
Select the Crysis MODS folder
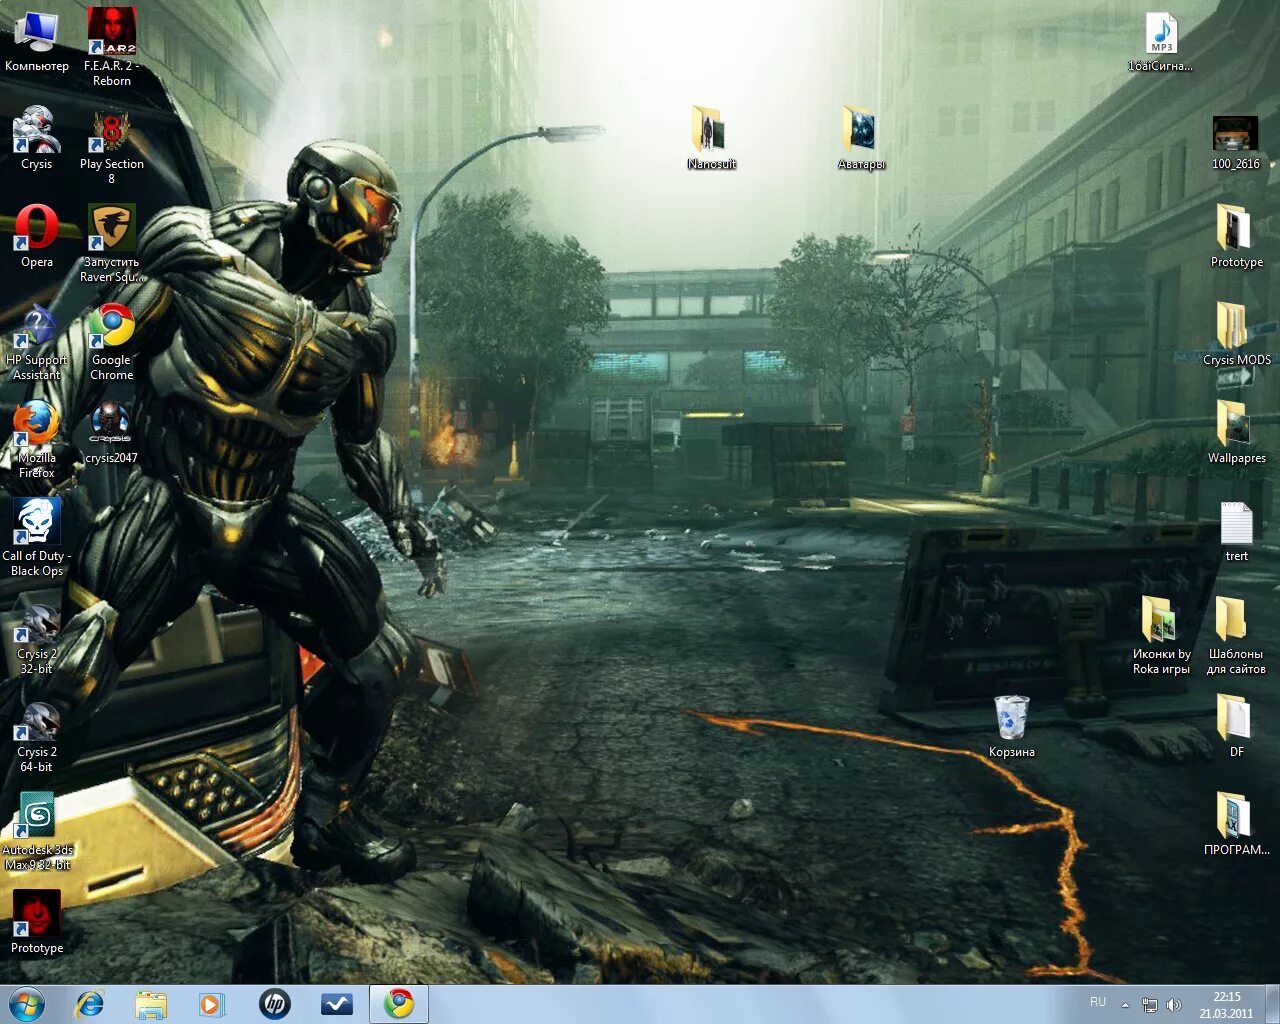point(1236,334)
